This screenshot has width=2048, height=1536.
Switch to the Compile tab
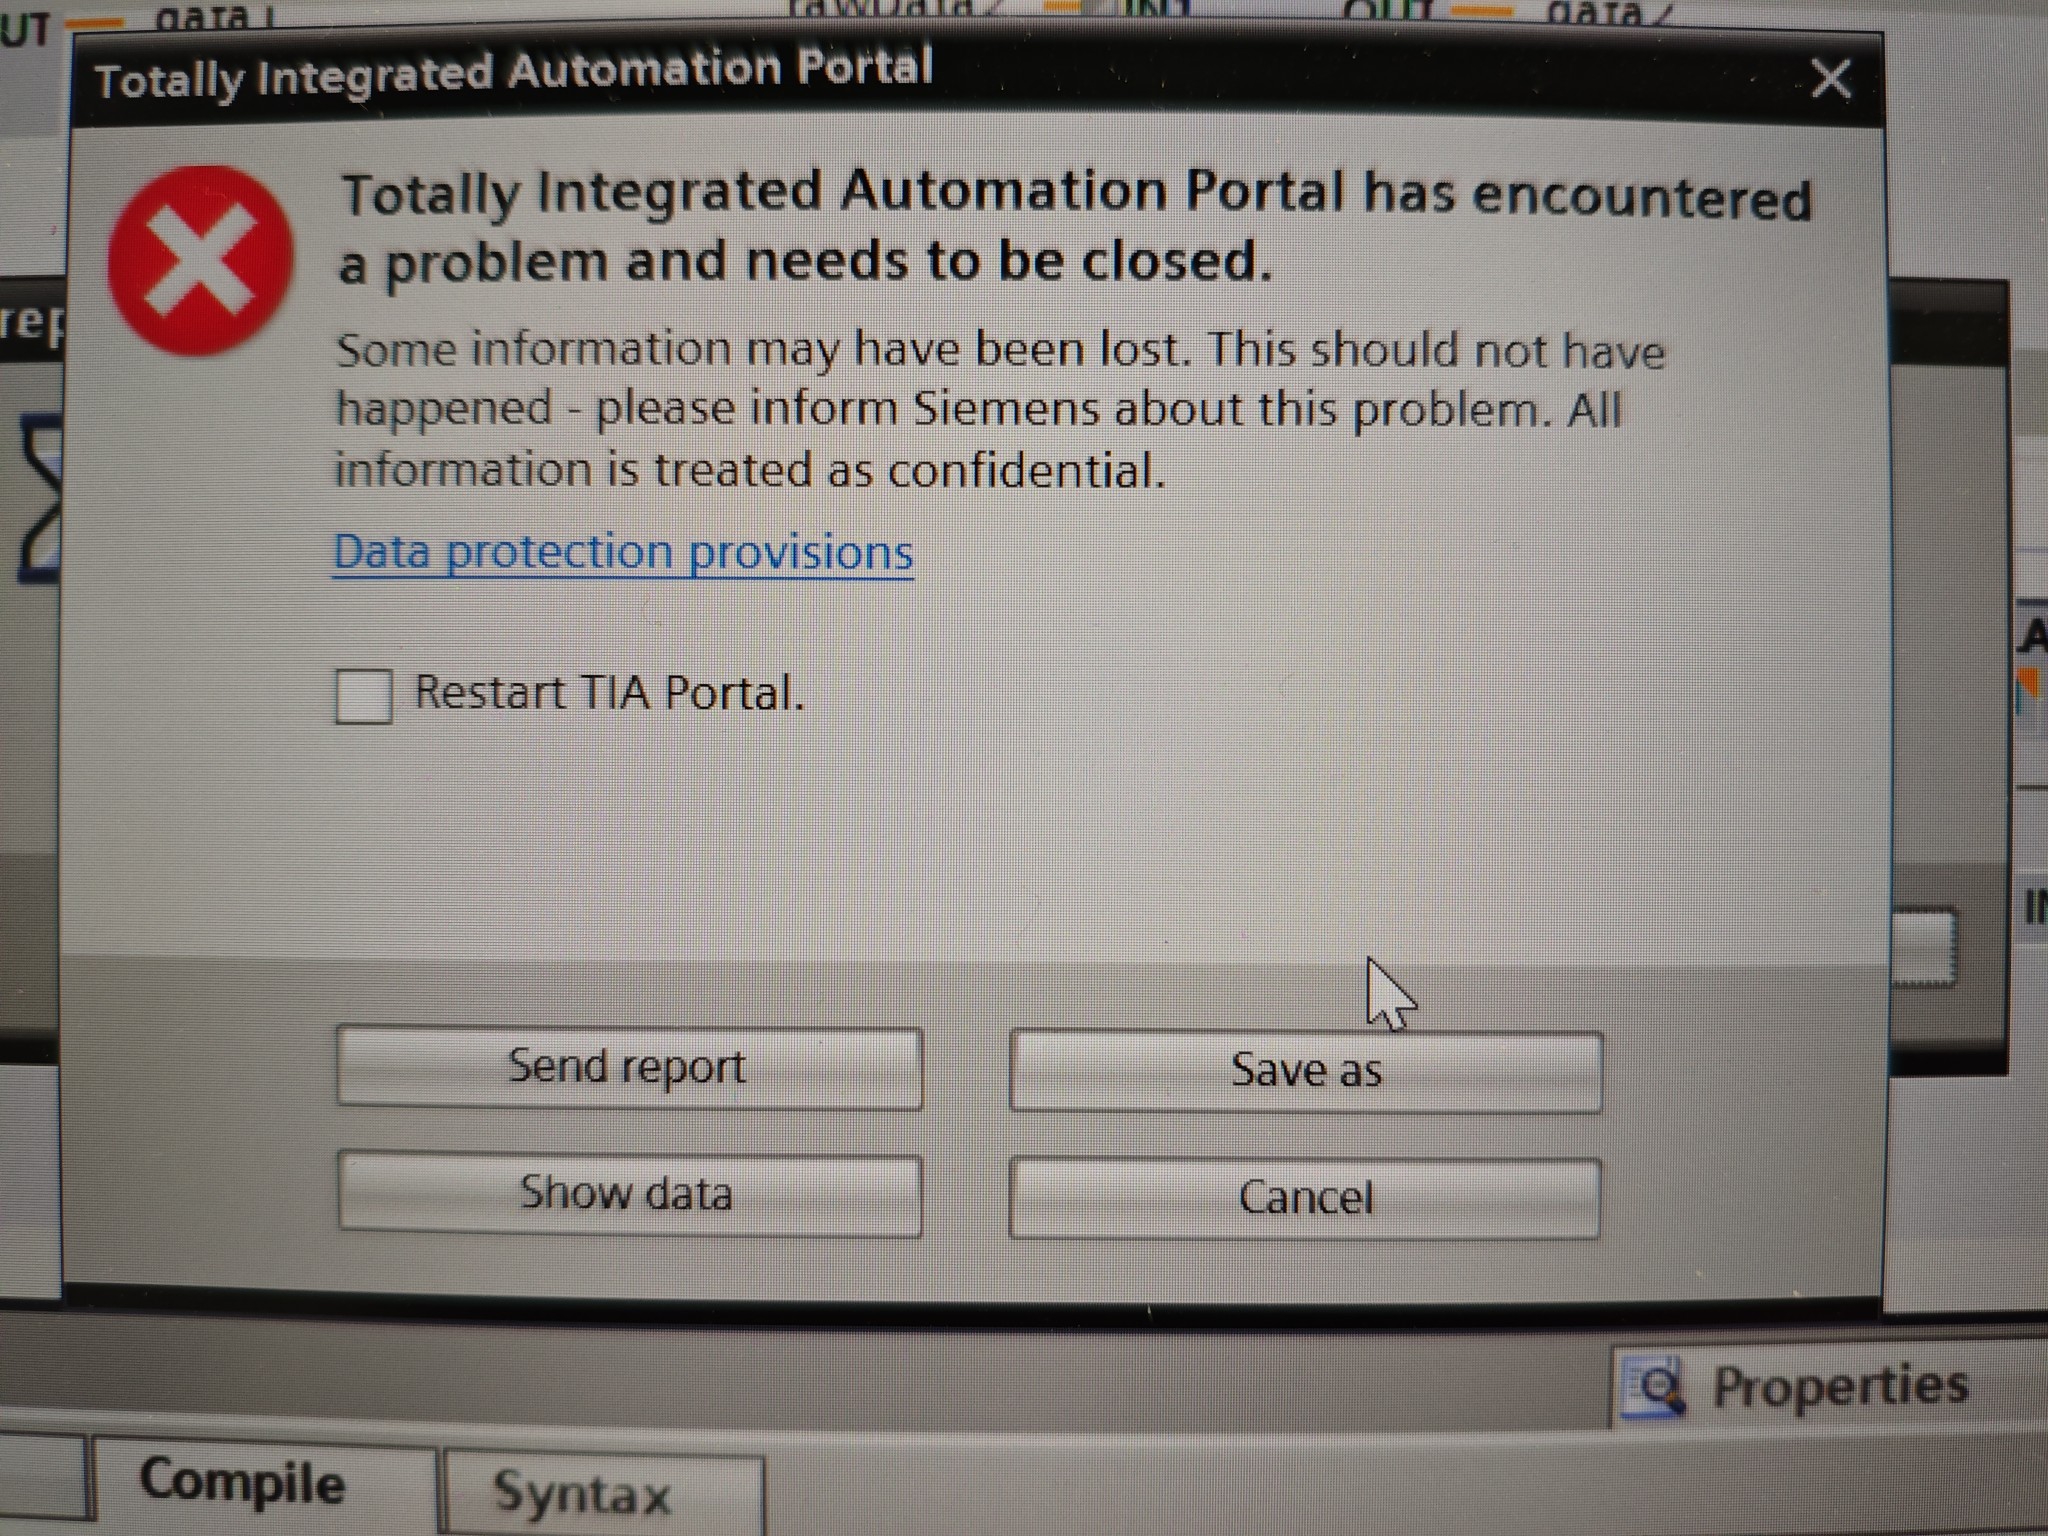[243, 1483]
